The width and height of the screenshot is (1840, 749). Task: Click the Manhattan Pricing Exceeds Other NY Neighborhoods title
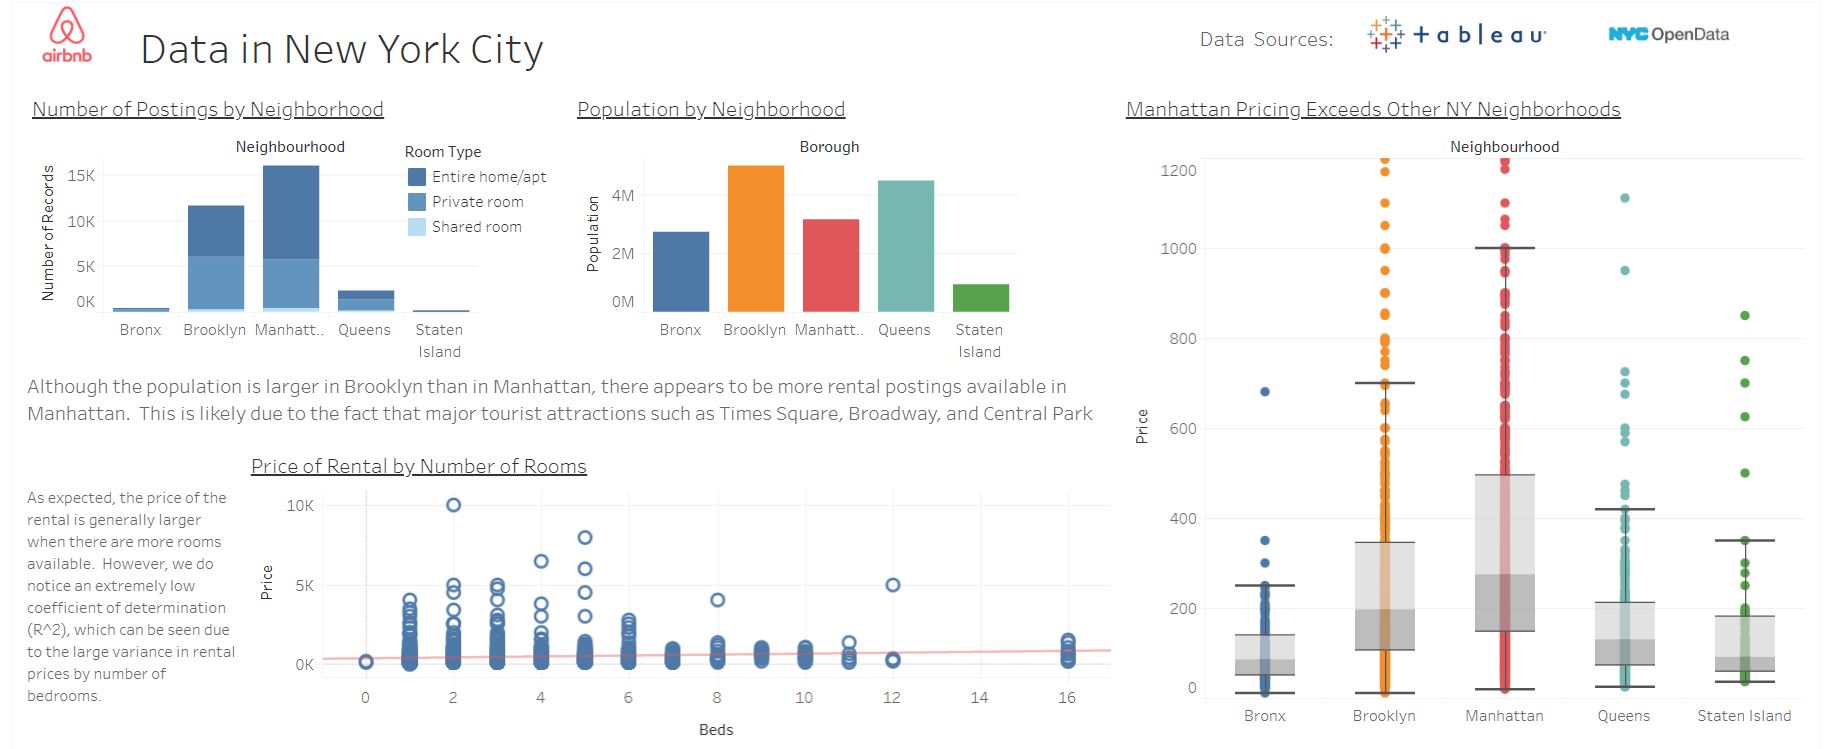tap(1372, 109)
